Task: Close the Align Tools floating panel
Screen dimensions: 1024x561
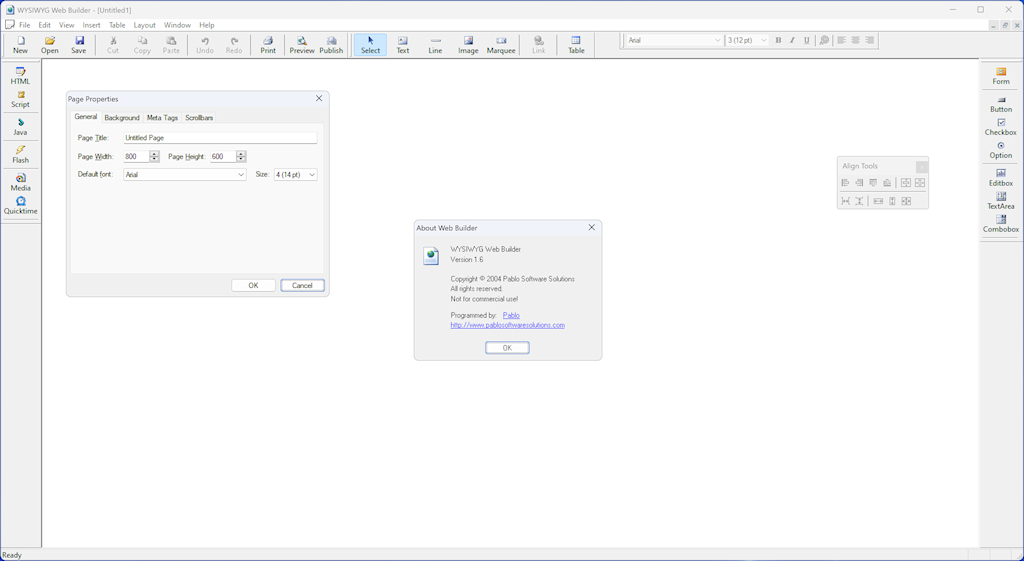Action: pyautogui.click(x=921, y=166)
